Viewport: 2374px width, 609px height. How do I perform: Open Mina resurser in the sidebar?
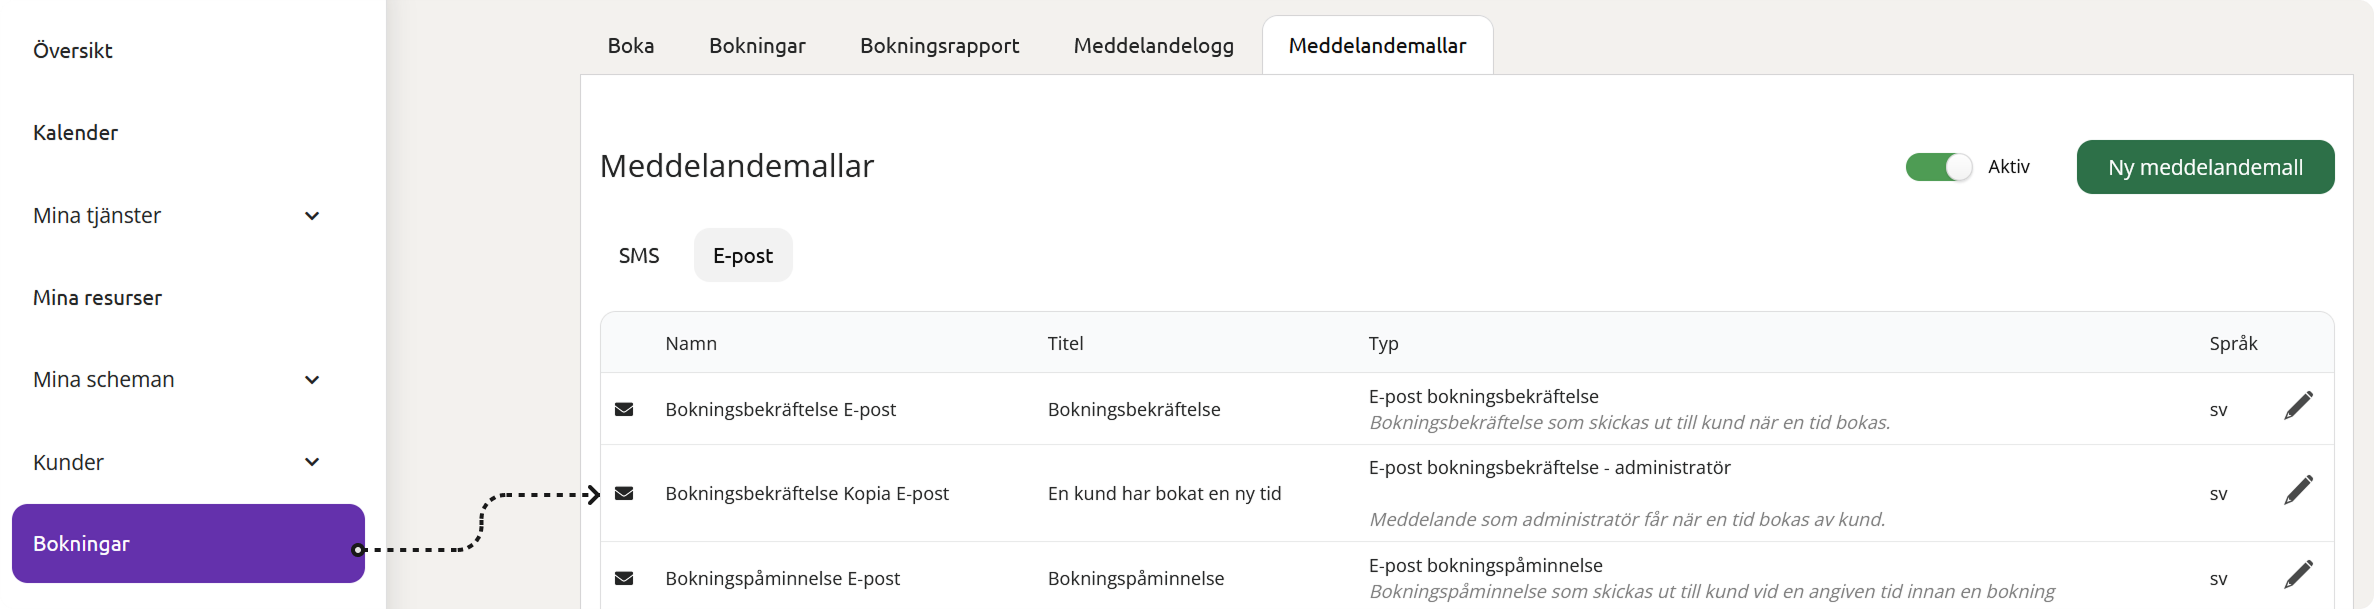(97, 297)
